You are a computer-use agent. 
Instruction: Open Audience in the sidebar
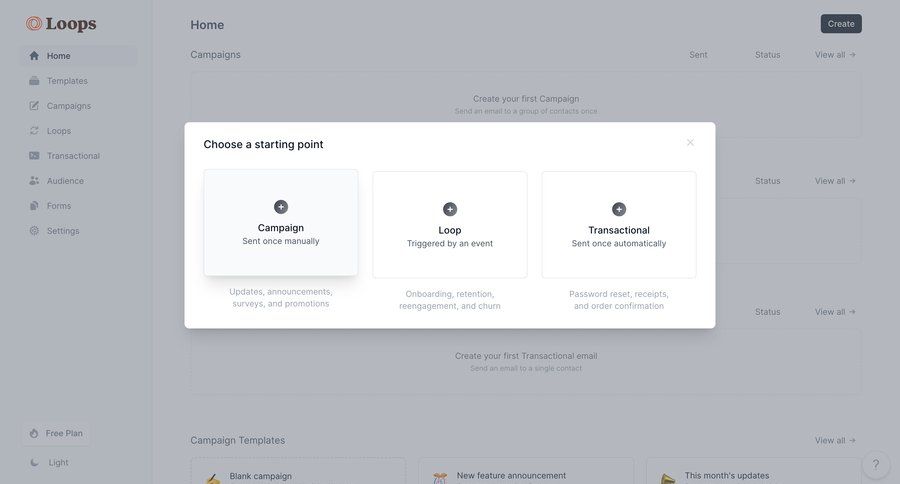click(79, 181)
